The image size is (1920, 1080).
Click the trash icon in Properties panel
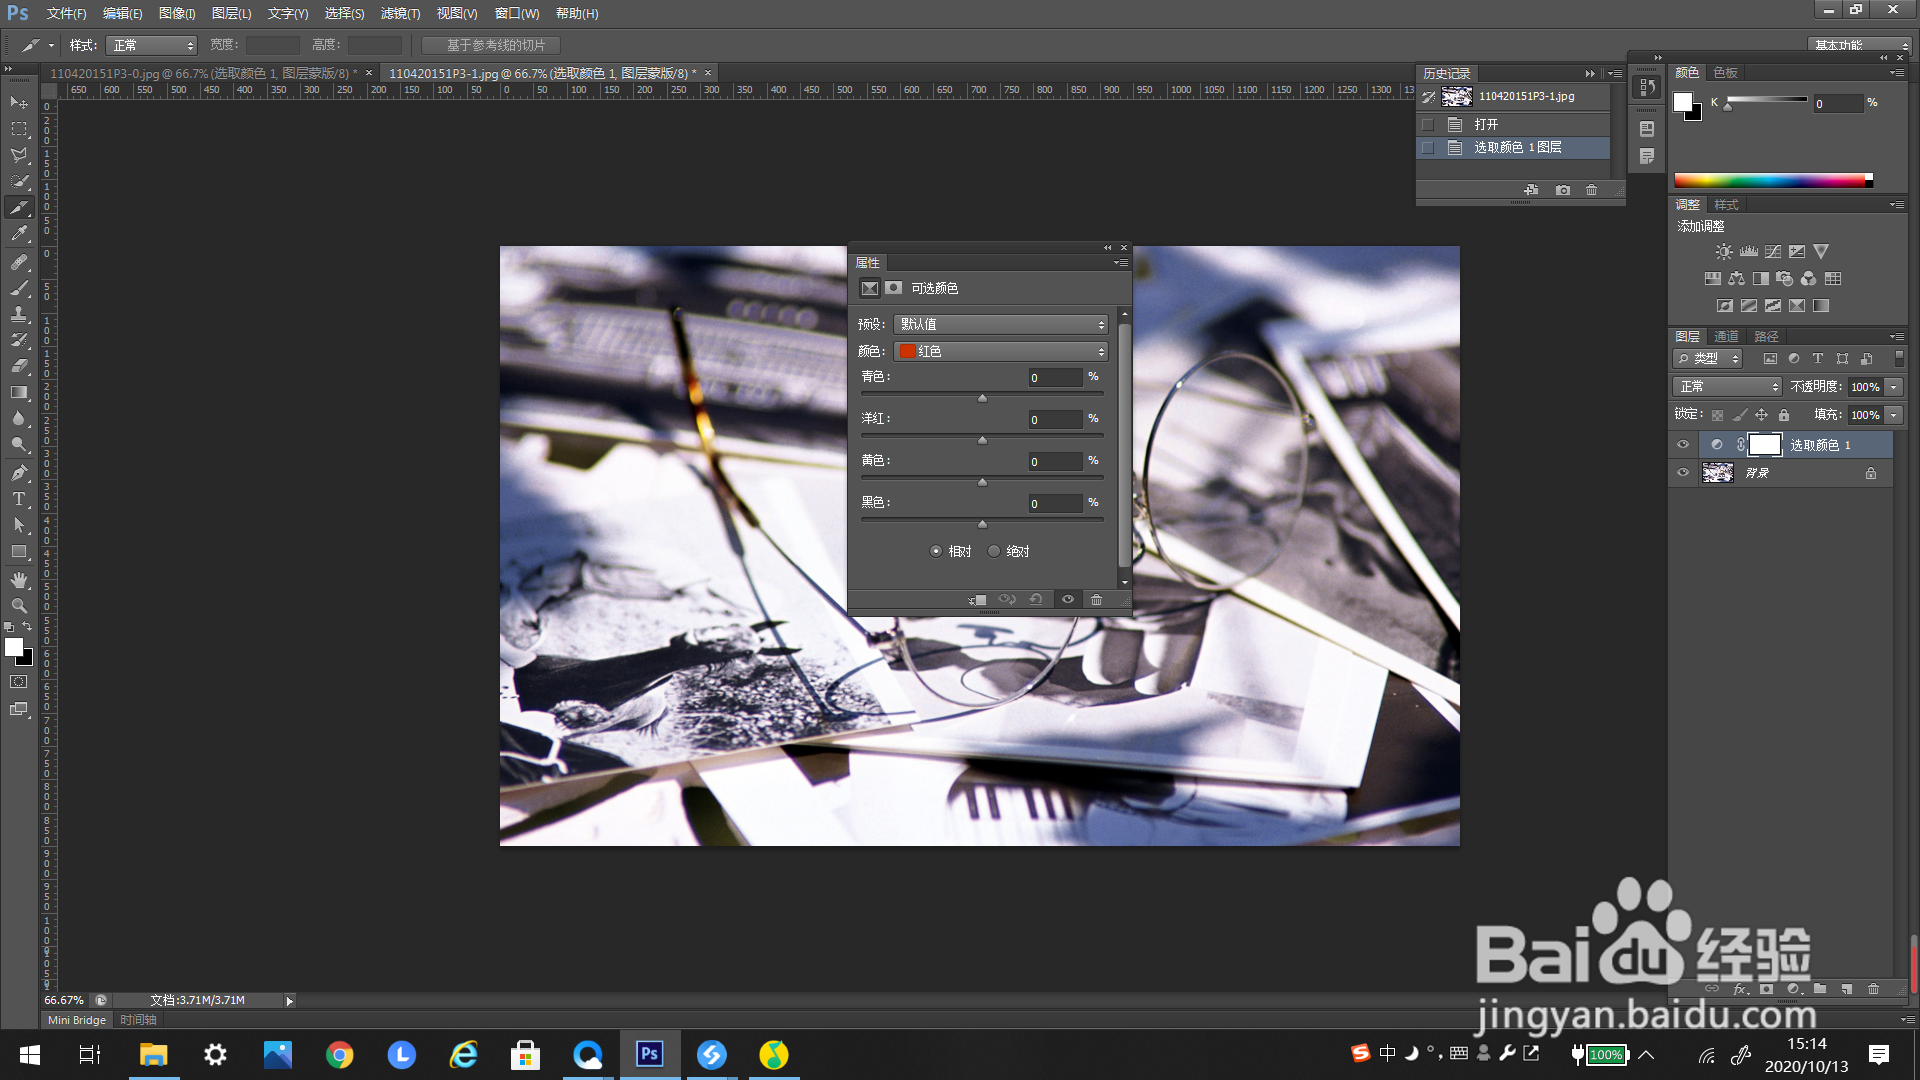coord(1096,600)
